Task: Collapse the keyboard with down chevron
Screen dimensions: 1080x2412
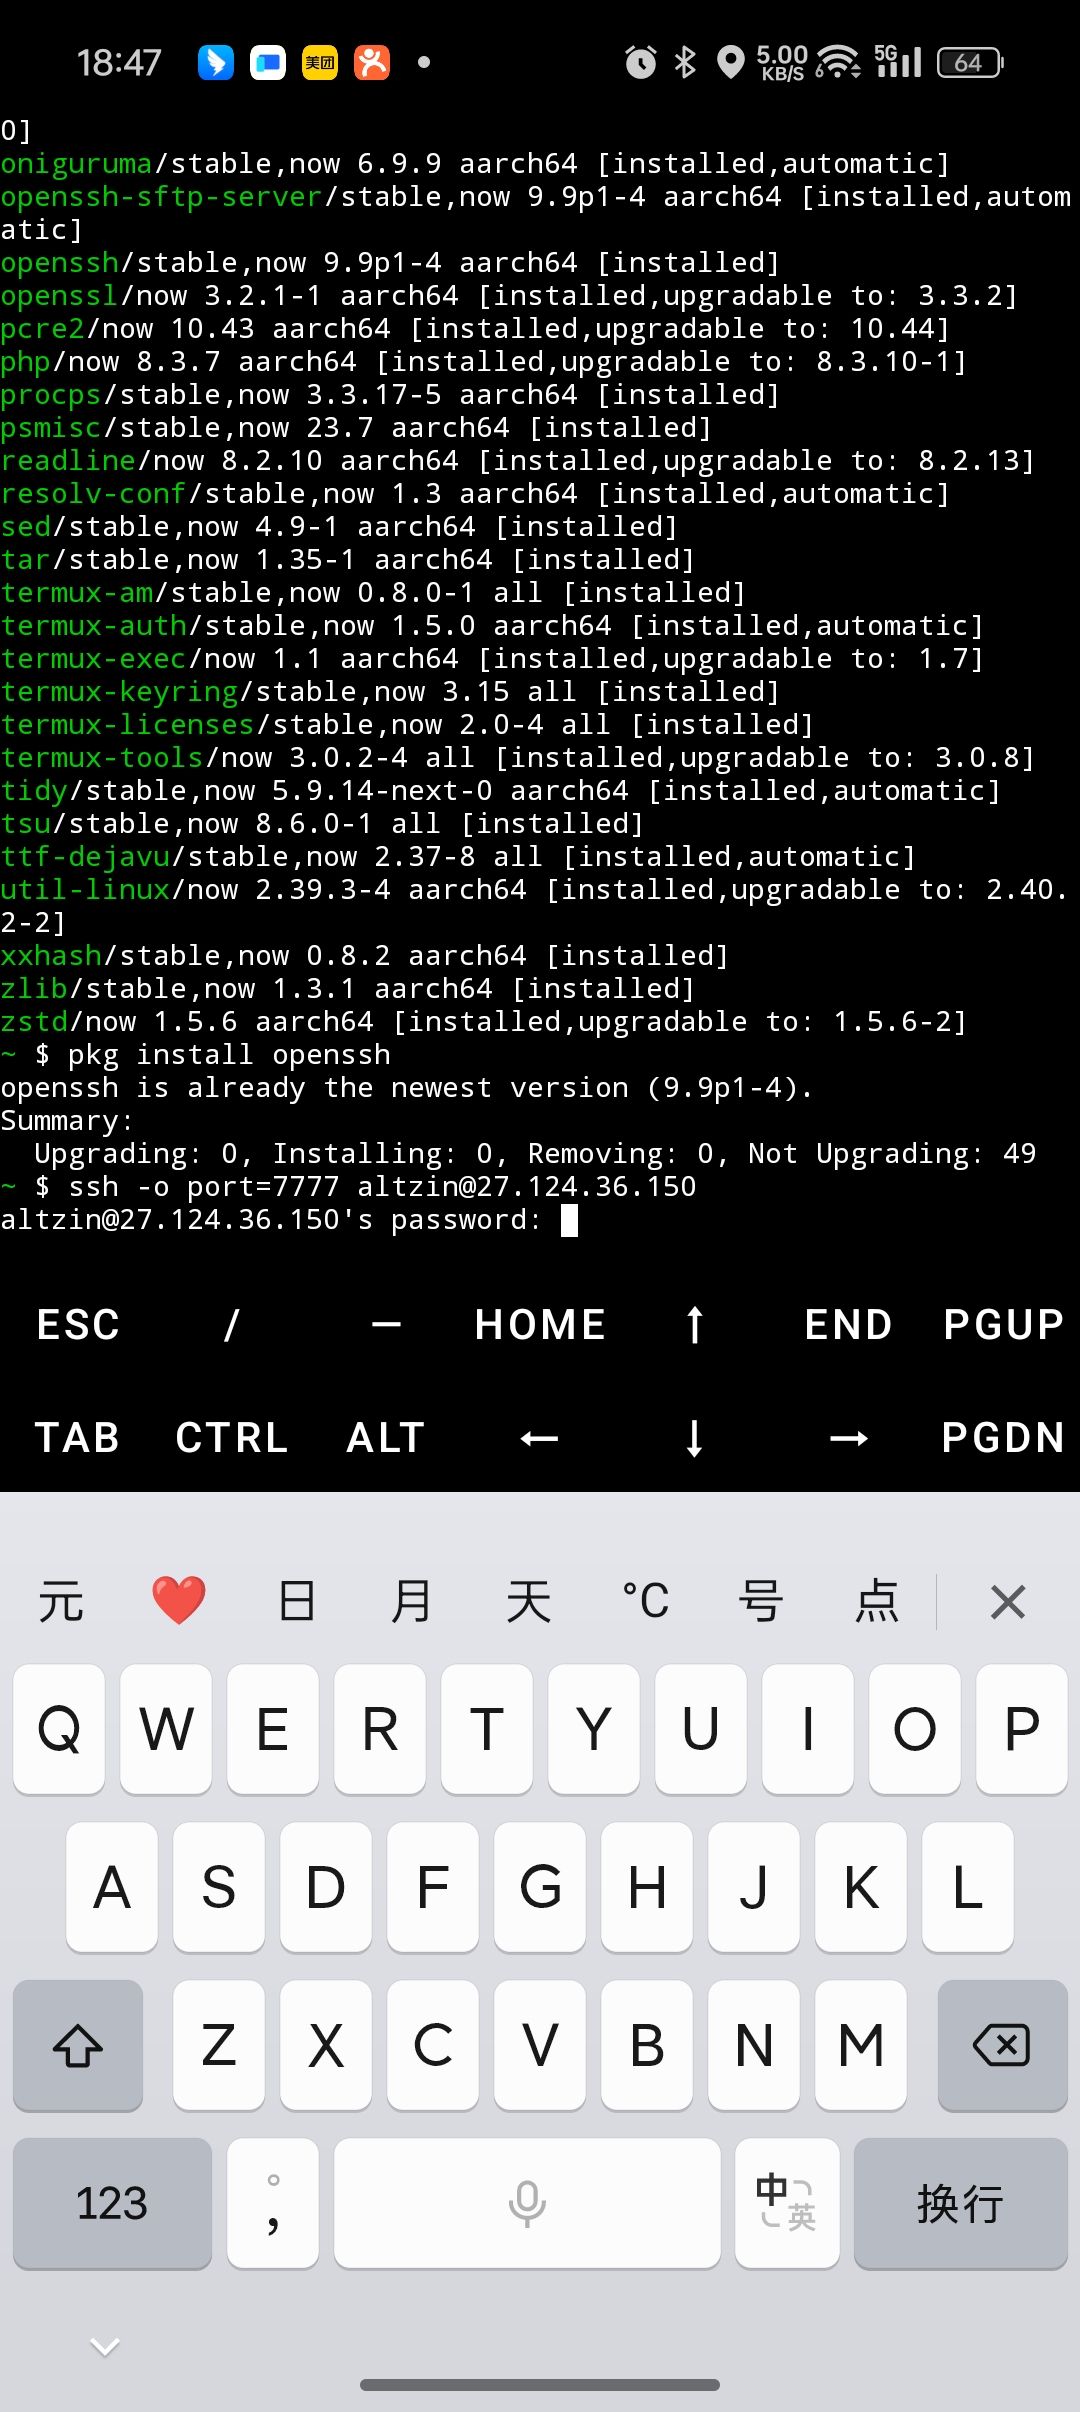Action: tap(105, 2345)
